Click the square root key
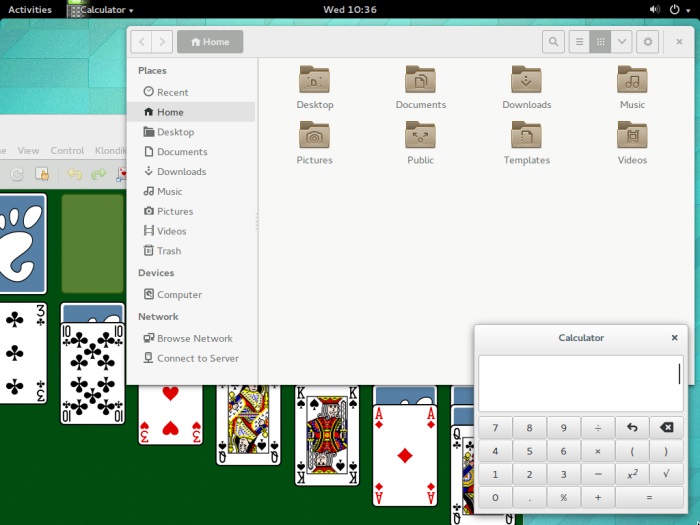Viewport: 700px width, 525px height. click(666, 474)
